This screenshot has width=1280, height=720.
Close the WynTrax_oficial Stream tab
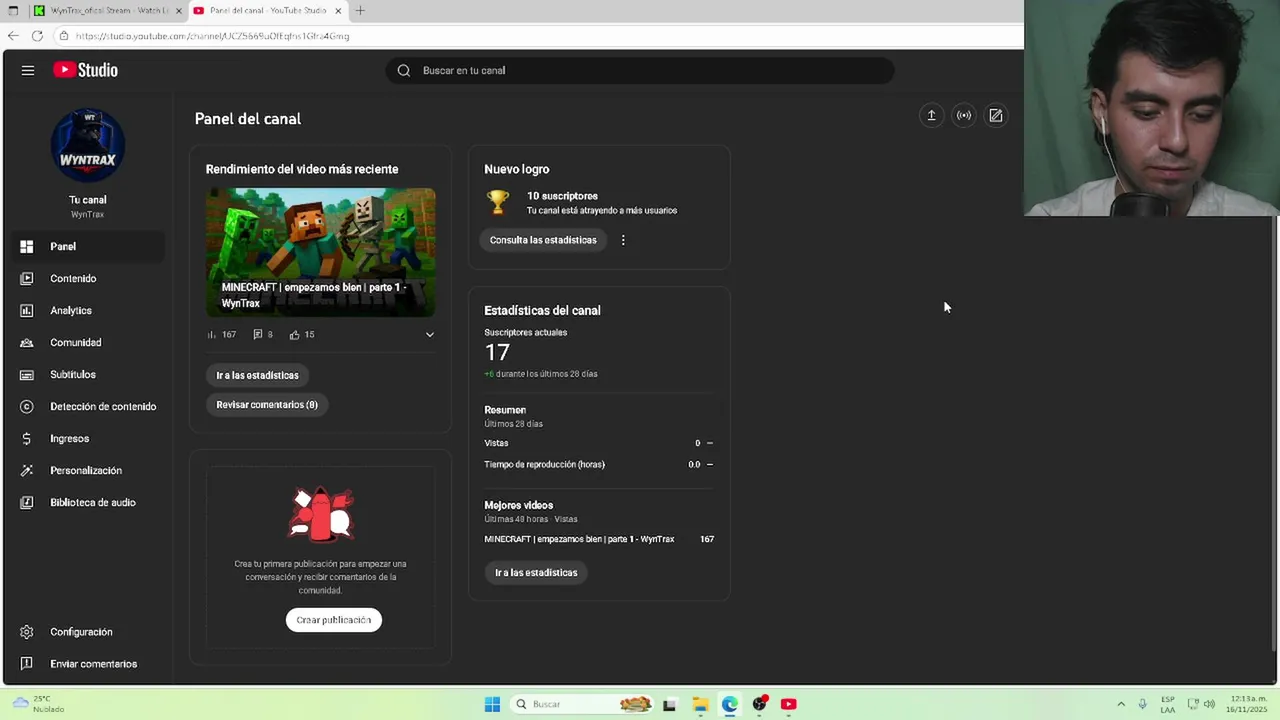179,10
